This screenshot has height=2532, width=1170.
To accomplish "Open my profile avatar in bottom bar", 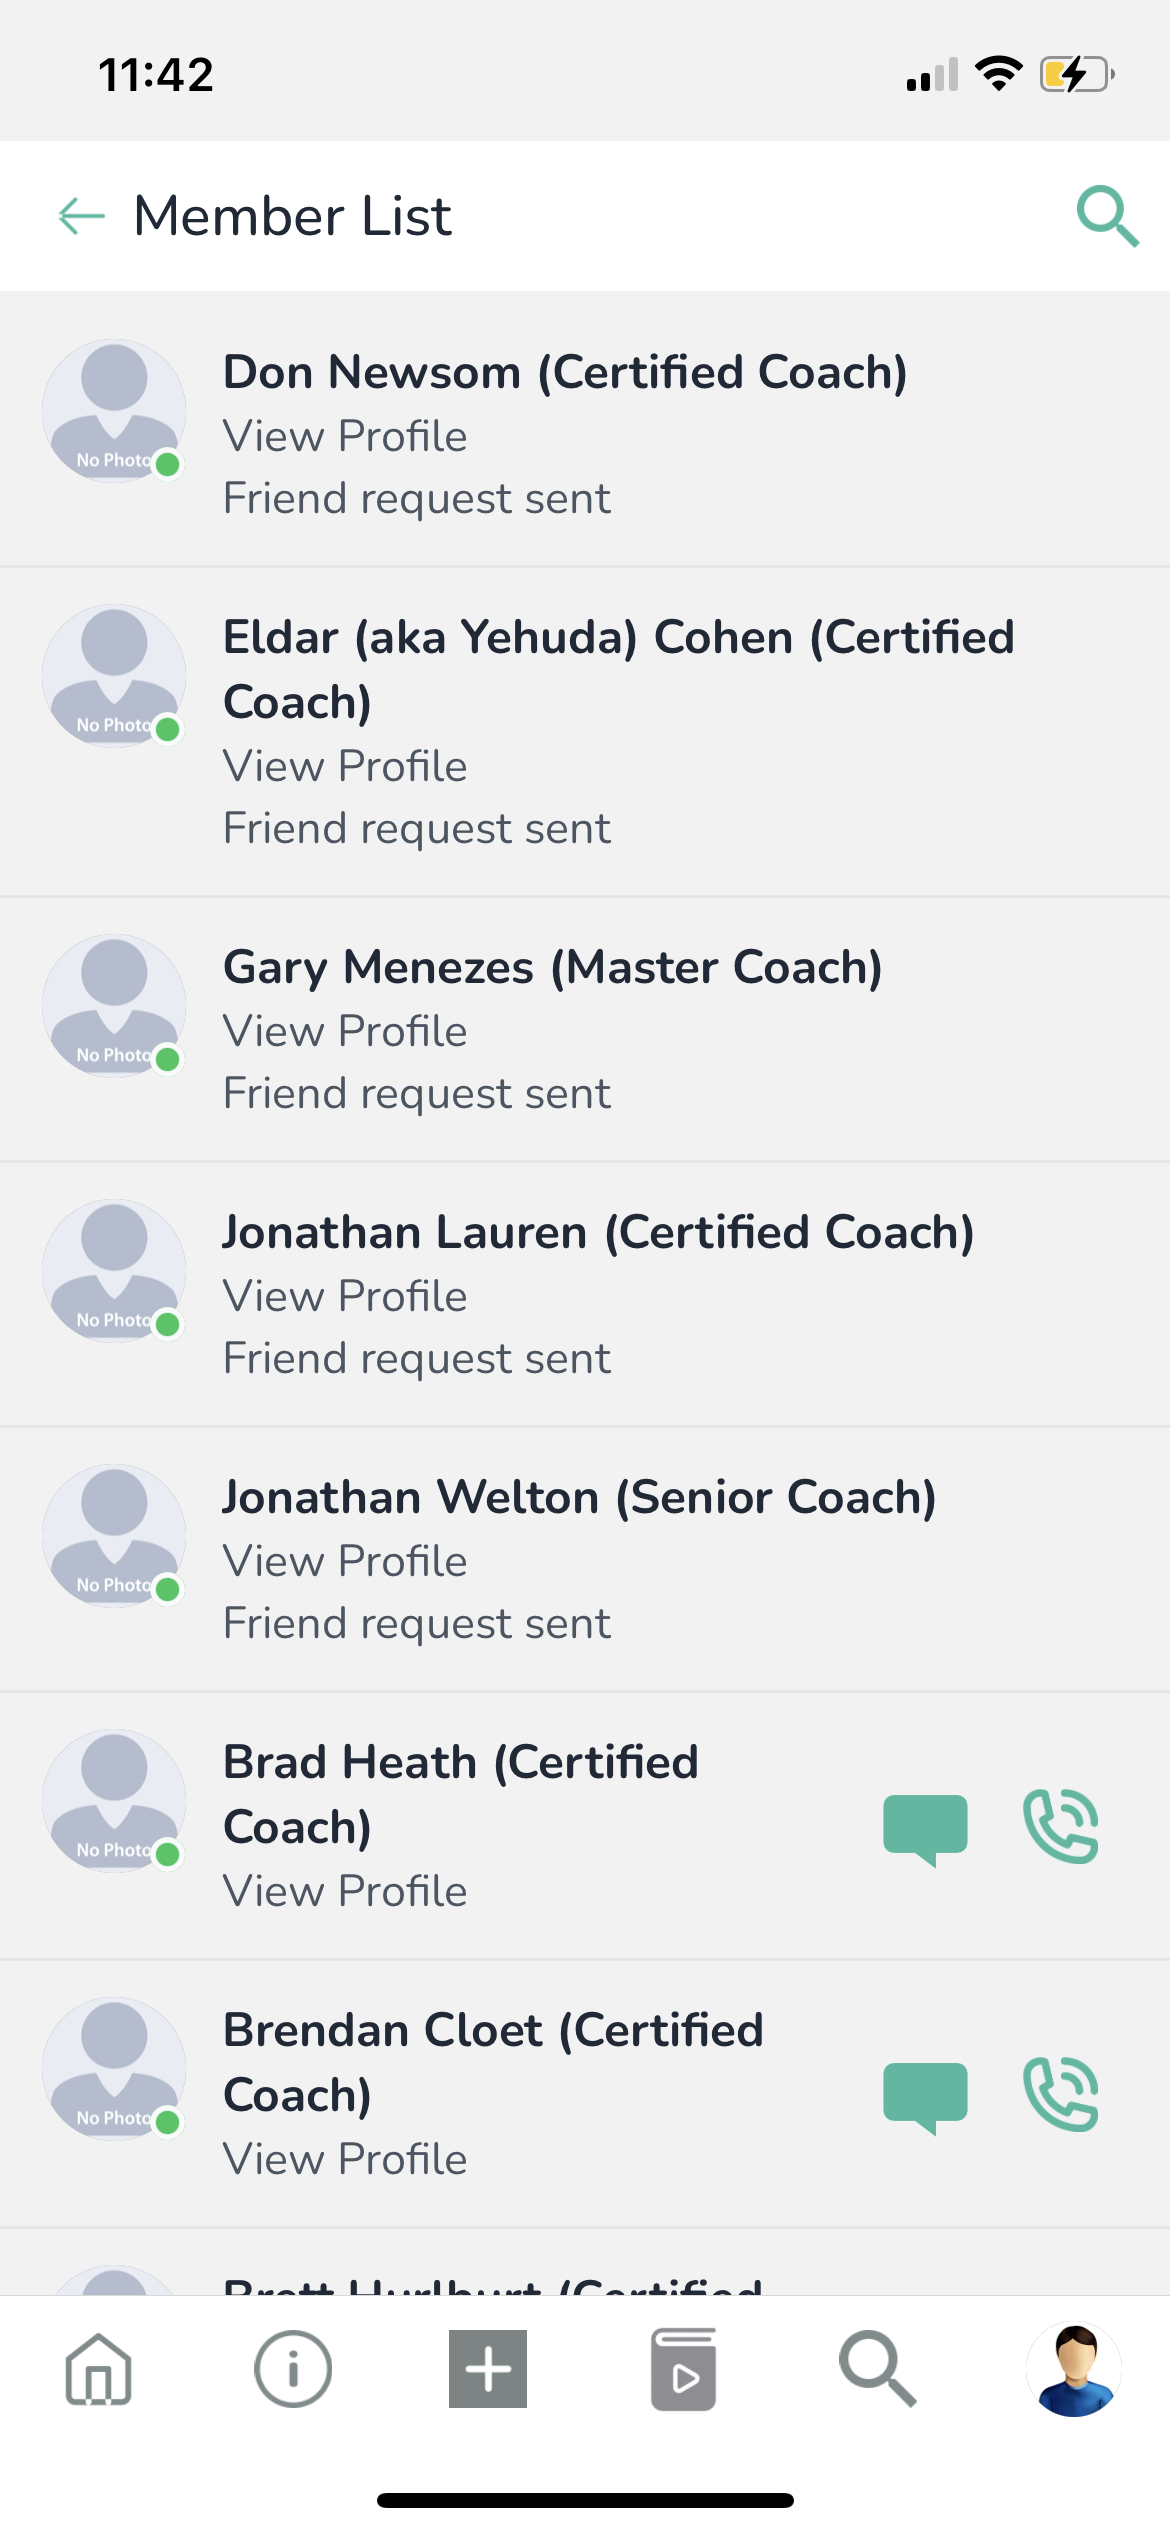I will (x=1074, y=2368).
